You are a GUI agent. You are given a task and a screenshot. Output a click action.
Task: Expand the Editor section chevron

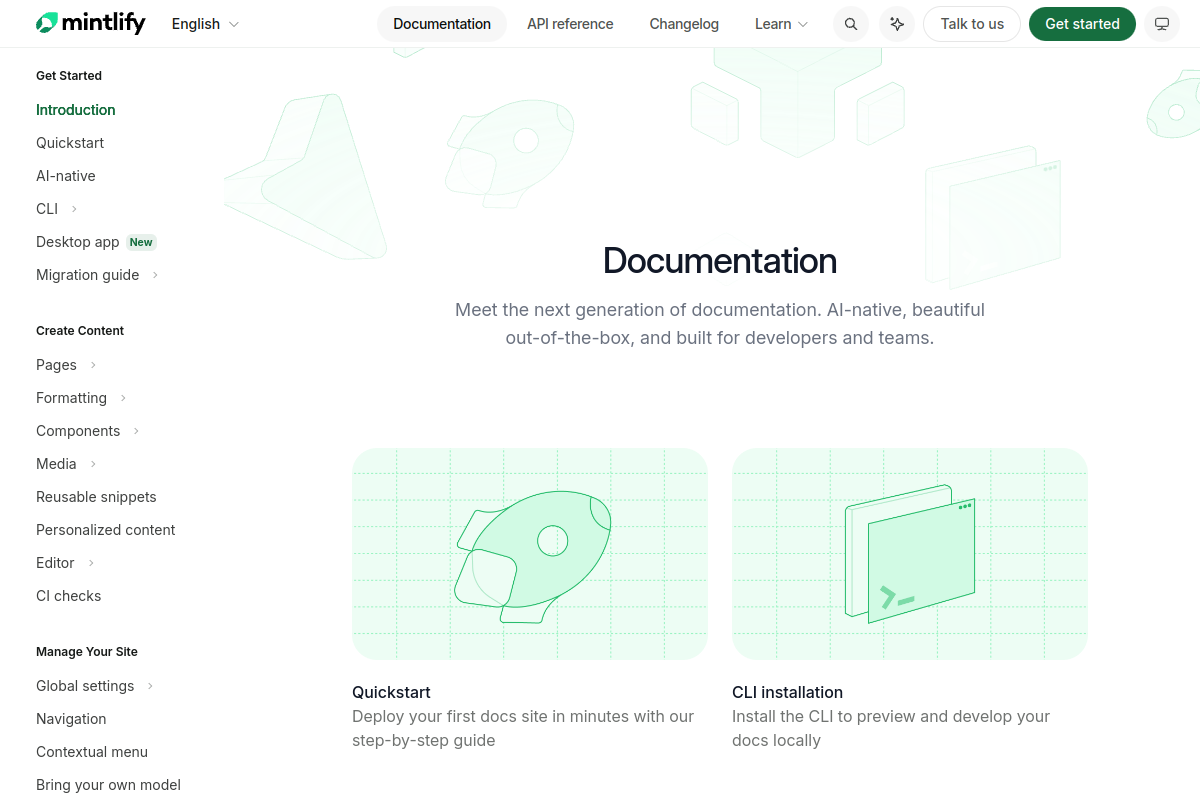click(x=91, y=563)
